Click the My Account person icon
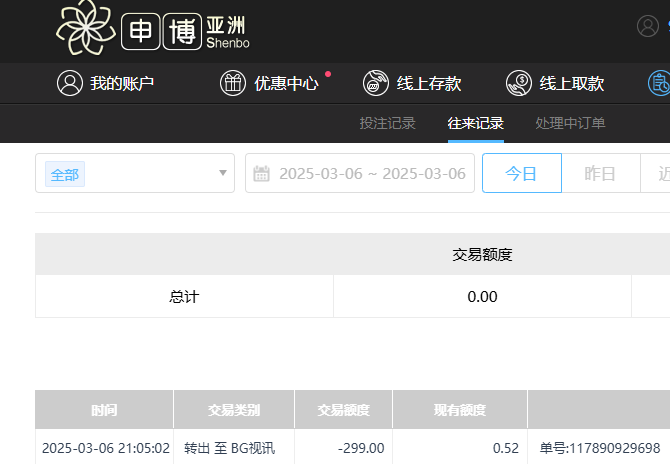Viewport: 670px width, 464px height. [70, 83]
